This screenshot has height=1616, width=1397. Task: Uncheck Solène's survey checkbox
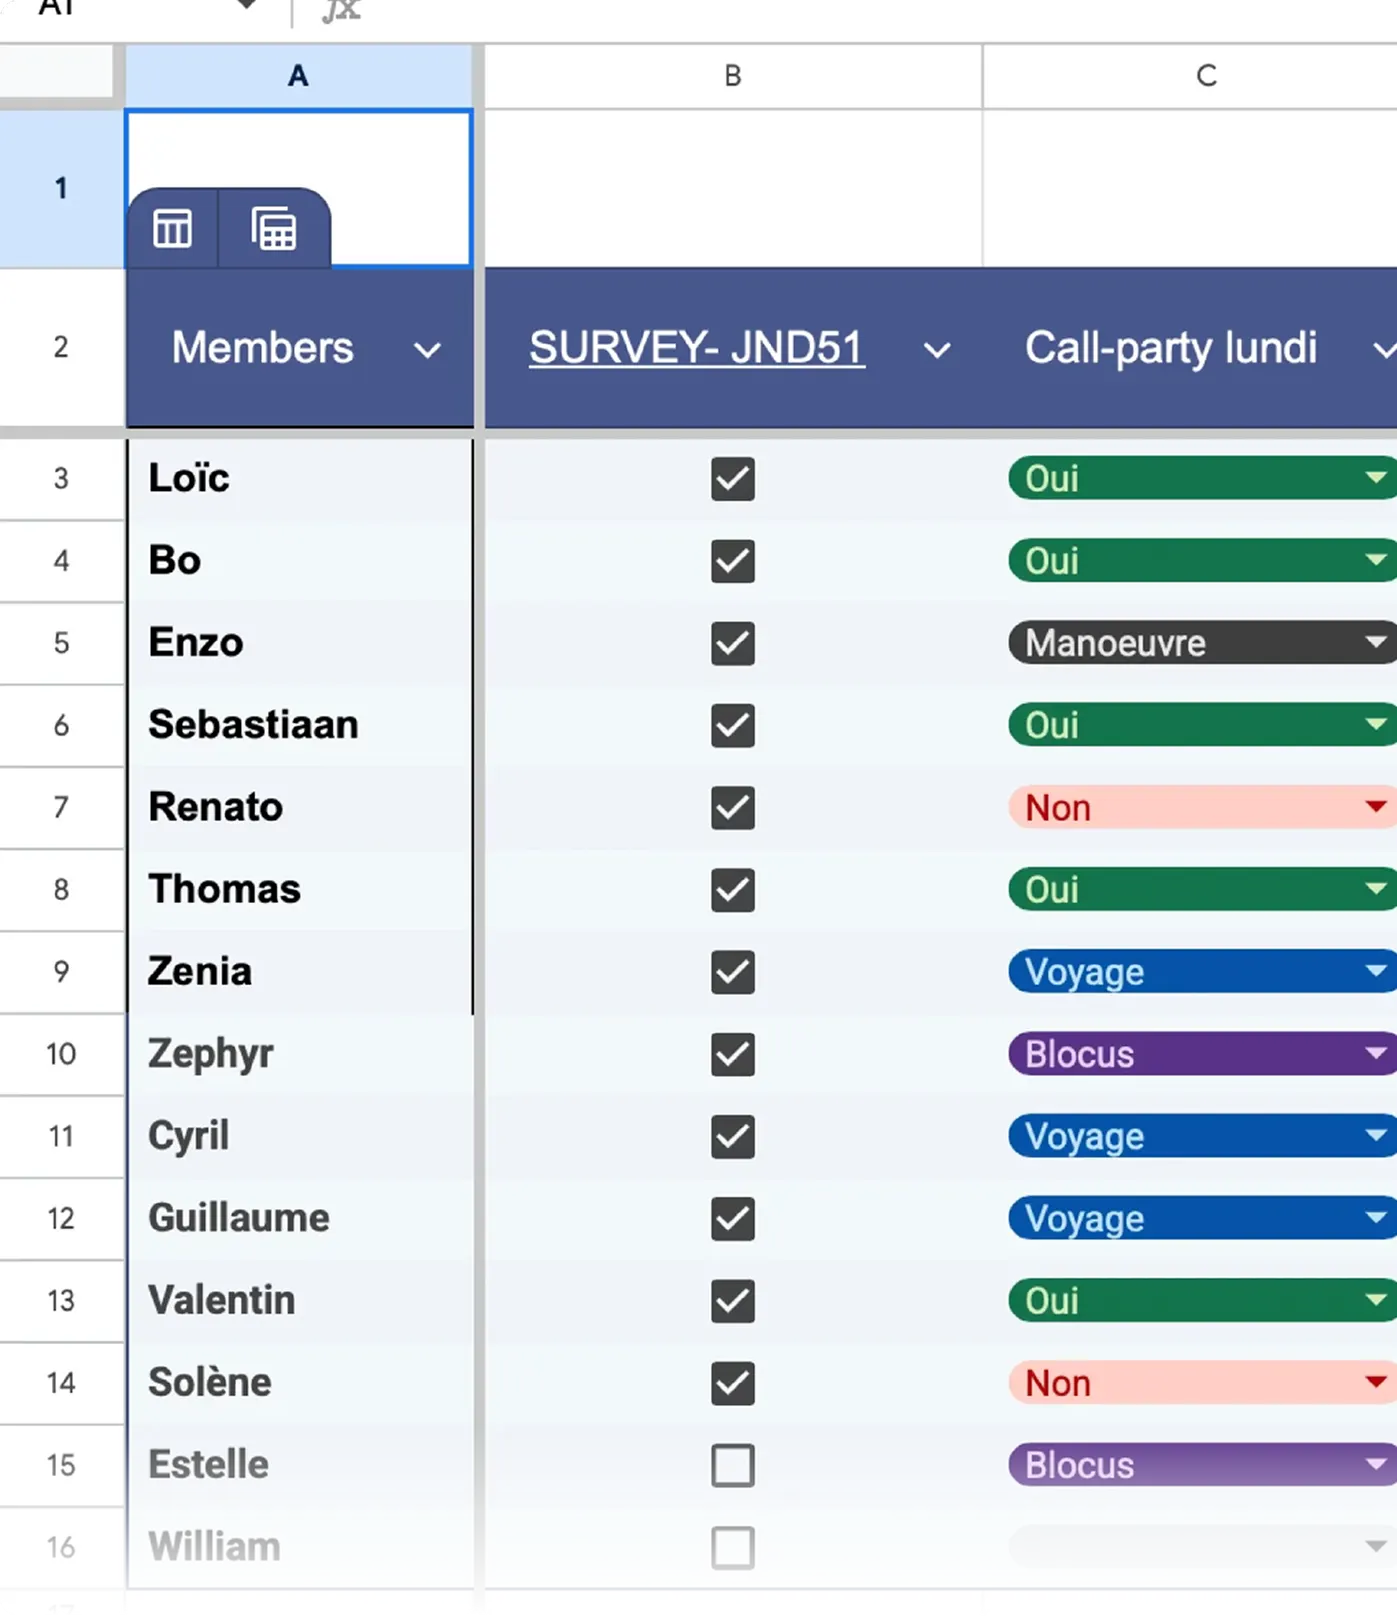click(x=733, y=1383)
